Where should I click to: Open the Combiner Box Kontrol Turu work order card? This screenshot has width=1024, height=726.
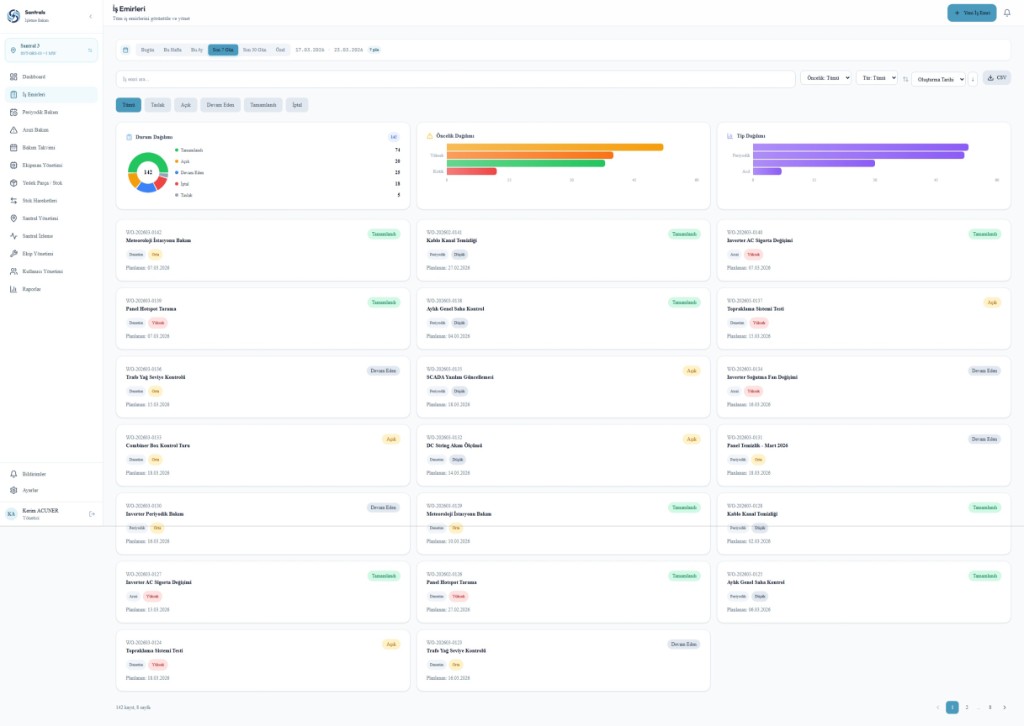263,456
